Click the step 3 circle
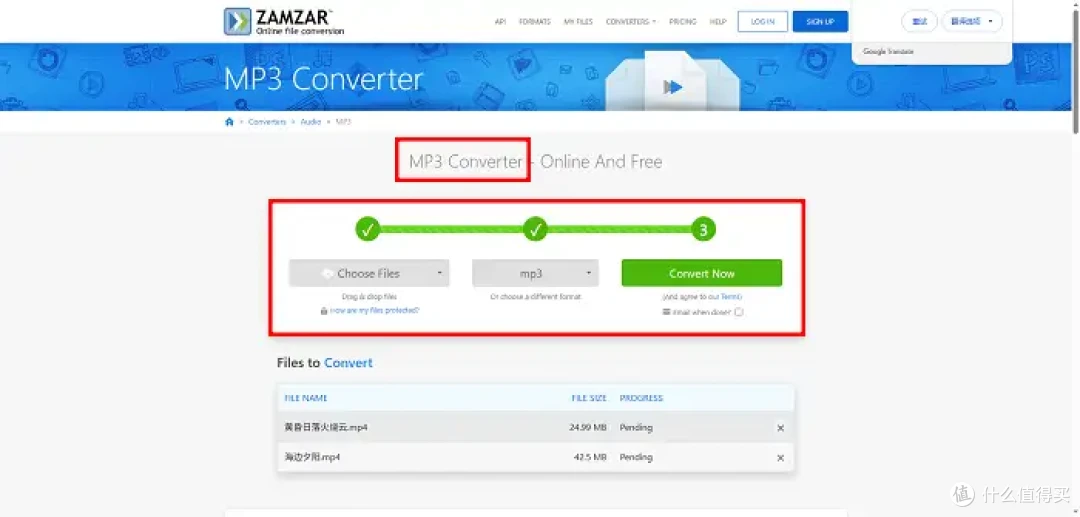Viewport: 1080px width, 517px height. [703, 229]
